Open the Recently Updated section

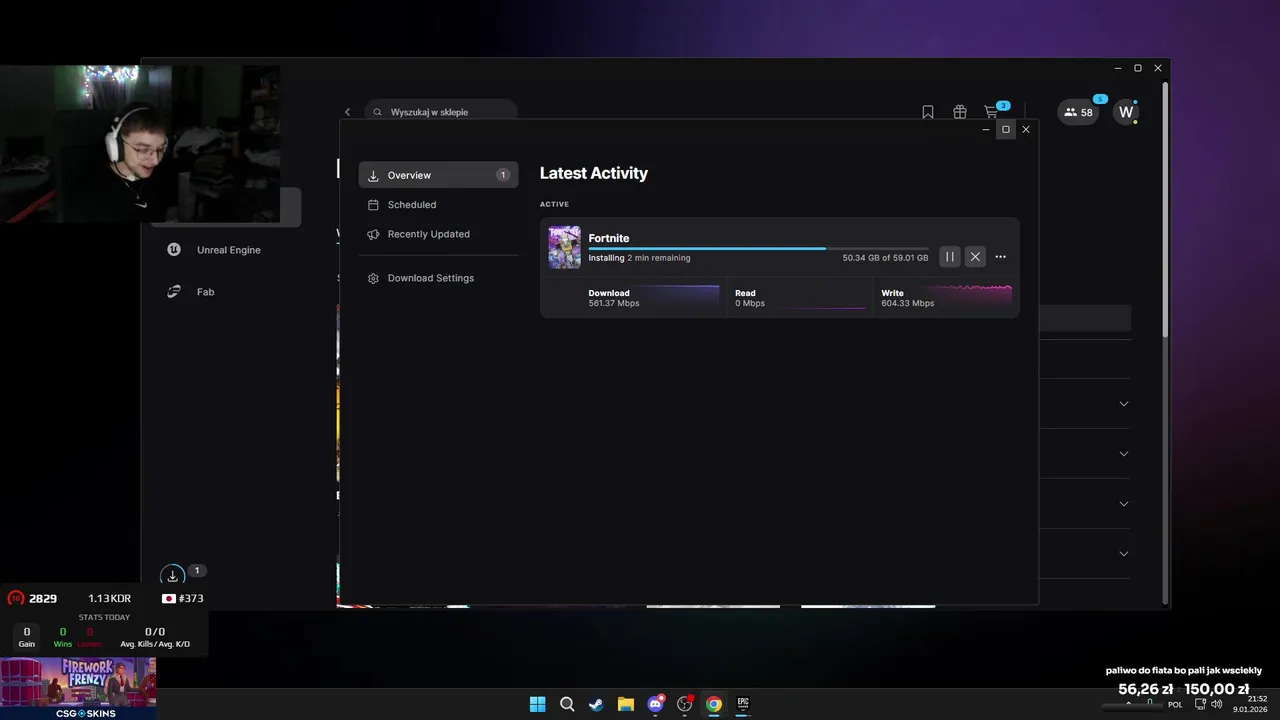pos(438,234)
